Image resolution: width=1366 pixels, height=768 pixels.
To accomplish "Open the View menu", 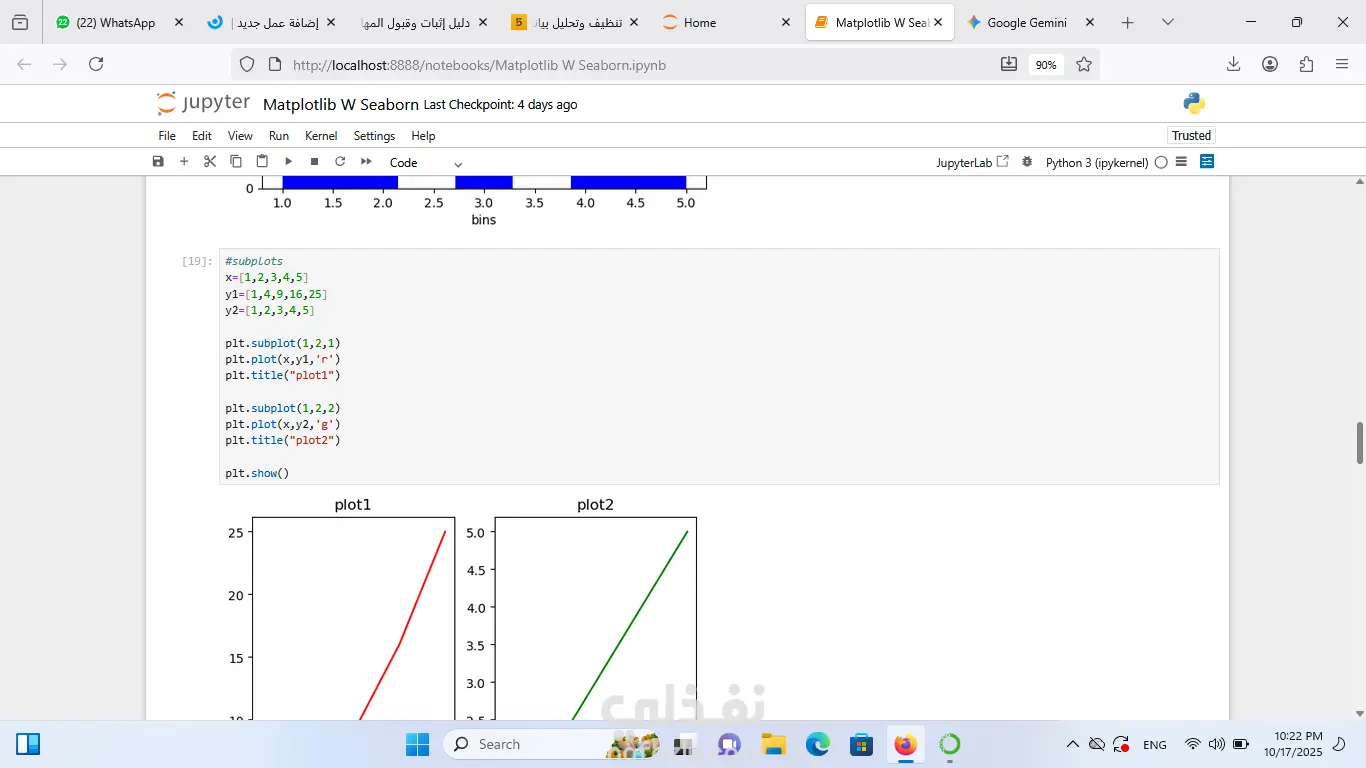I will [x=240, y=136].
